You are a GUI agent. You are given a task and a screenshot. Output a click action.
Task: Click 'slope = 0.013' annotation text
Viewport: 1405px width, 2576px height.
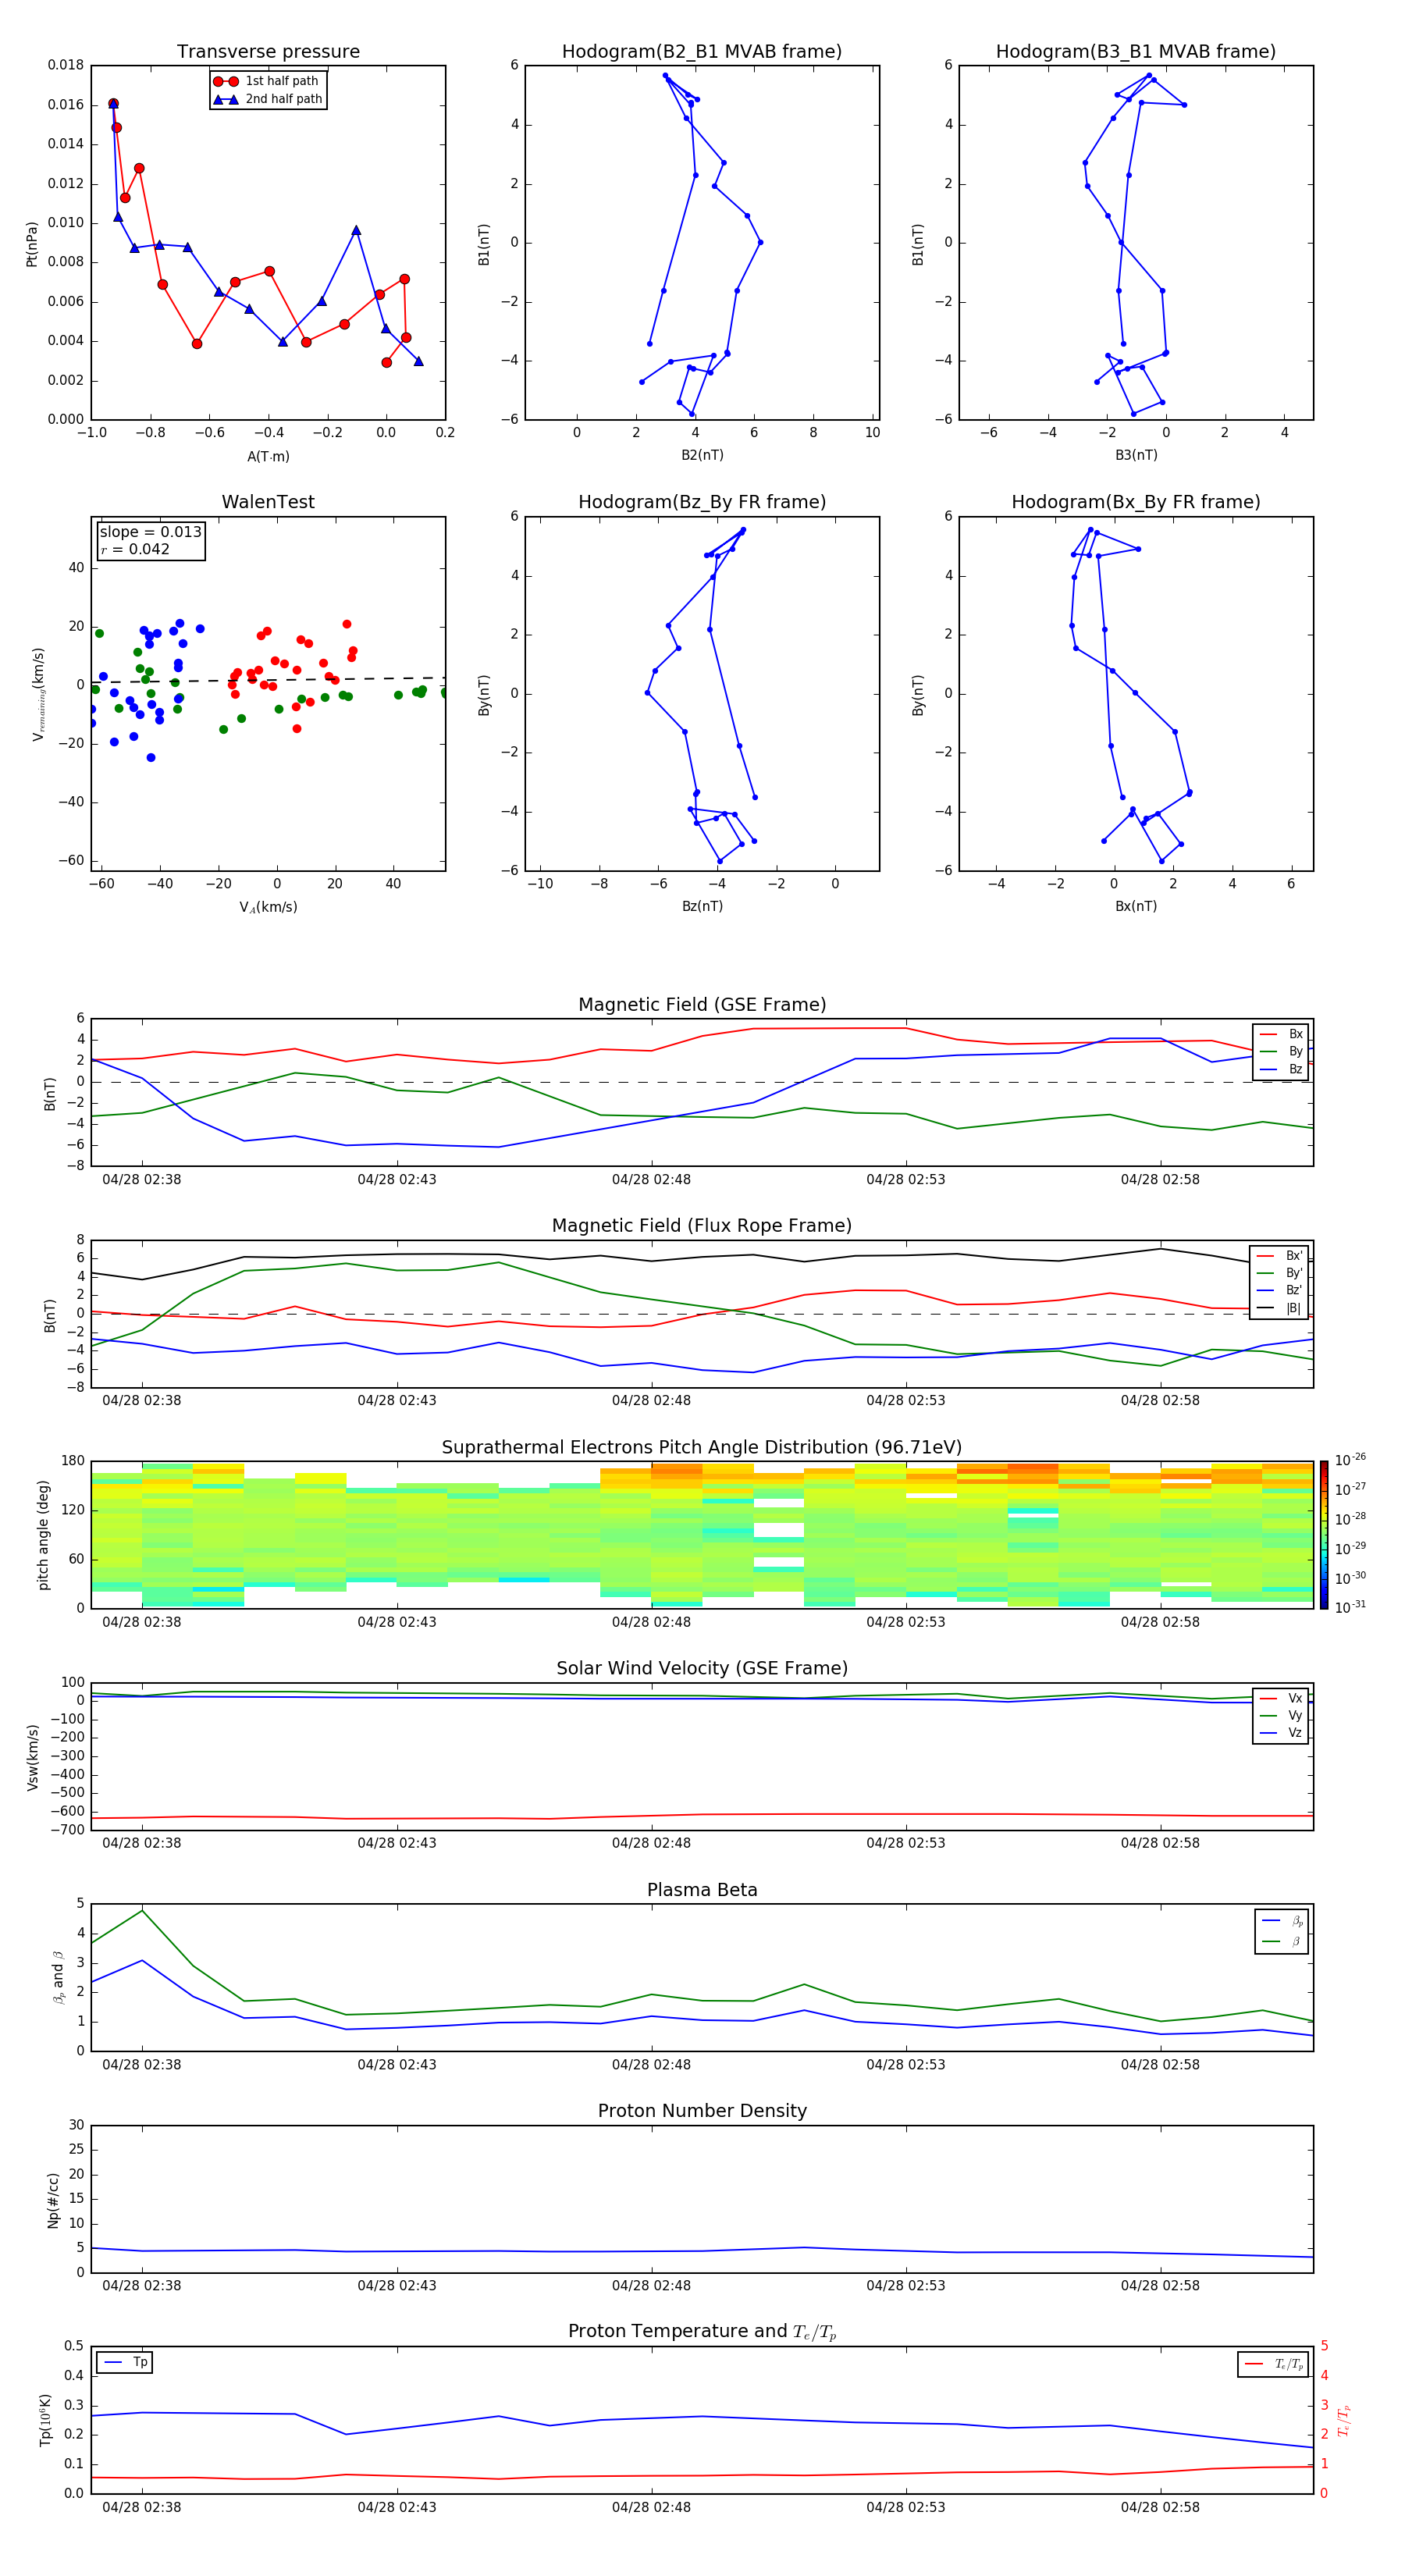pos(151,532)
